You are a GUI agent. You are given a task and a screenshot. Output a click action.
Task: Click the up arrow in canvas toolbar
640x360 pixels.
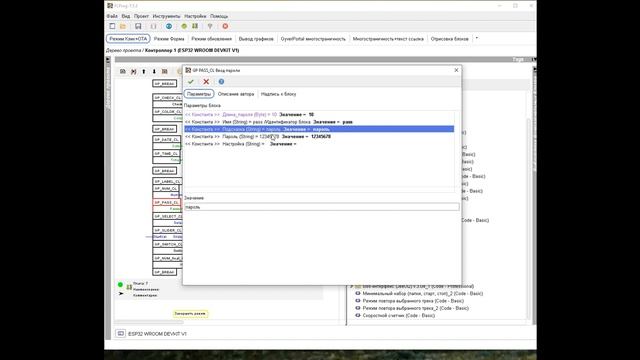(x=144, y=71)
